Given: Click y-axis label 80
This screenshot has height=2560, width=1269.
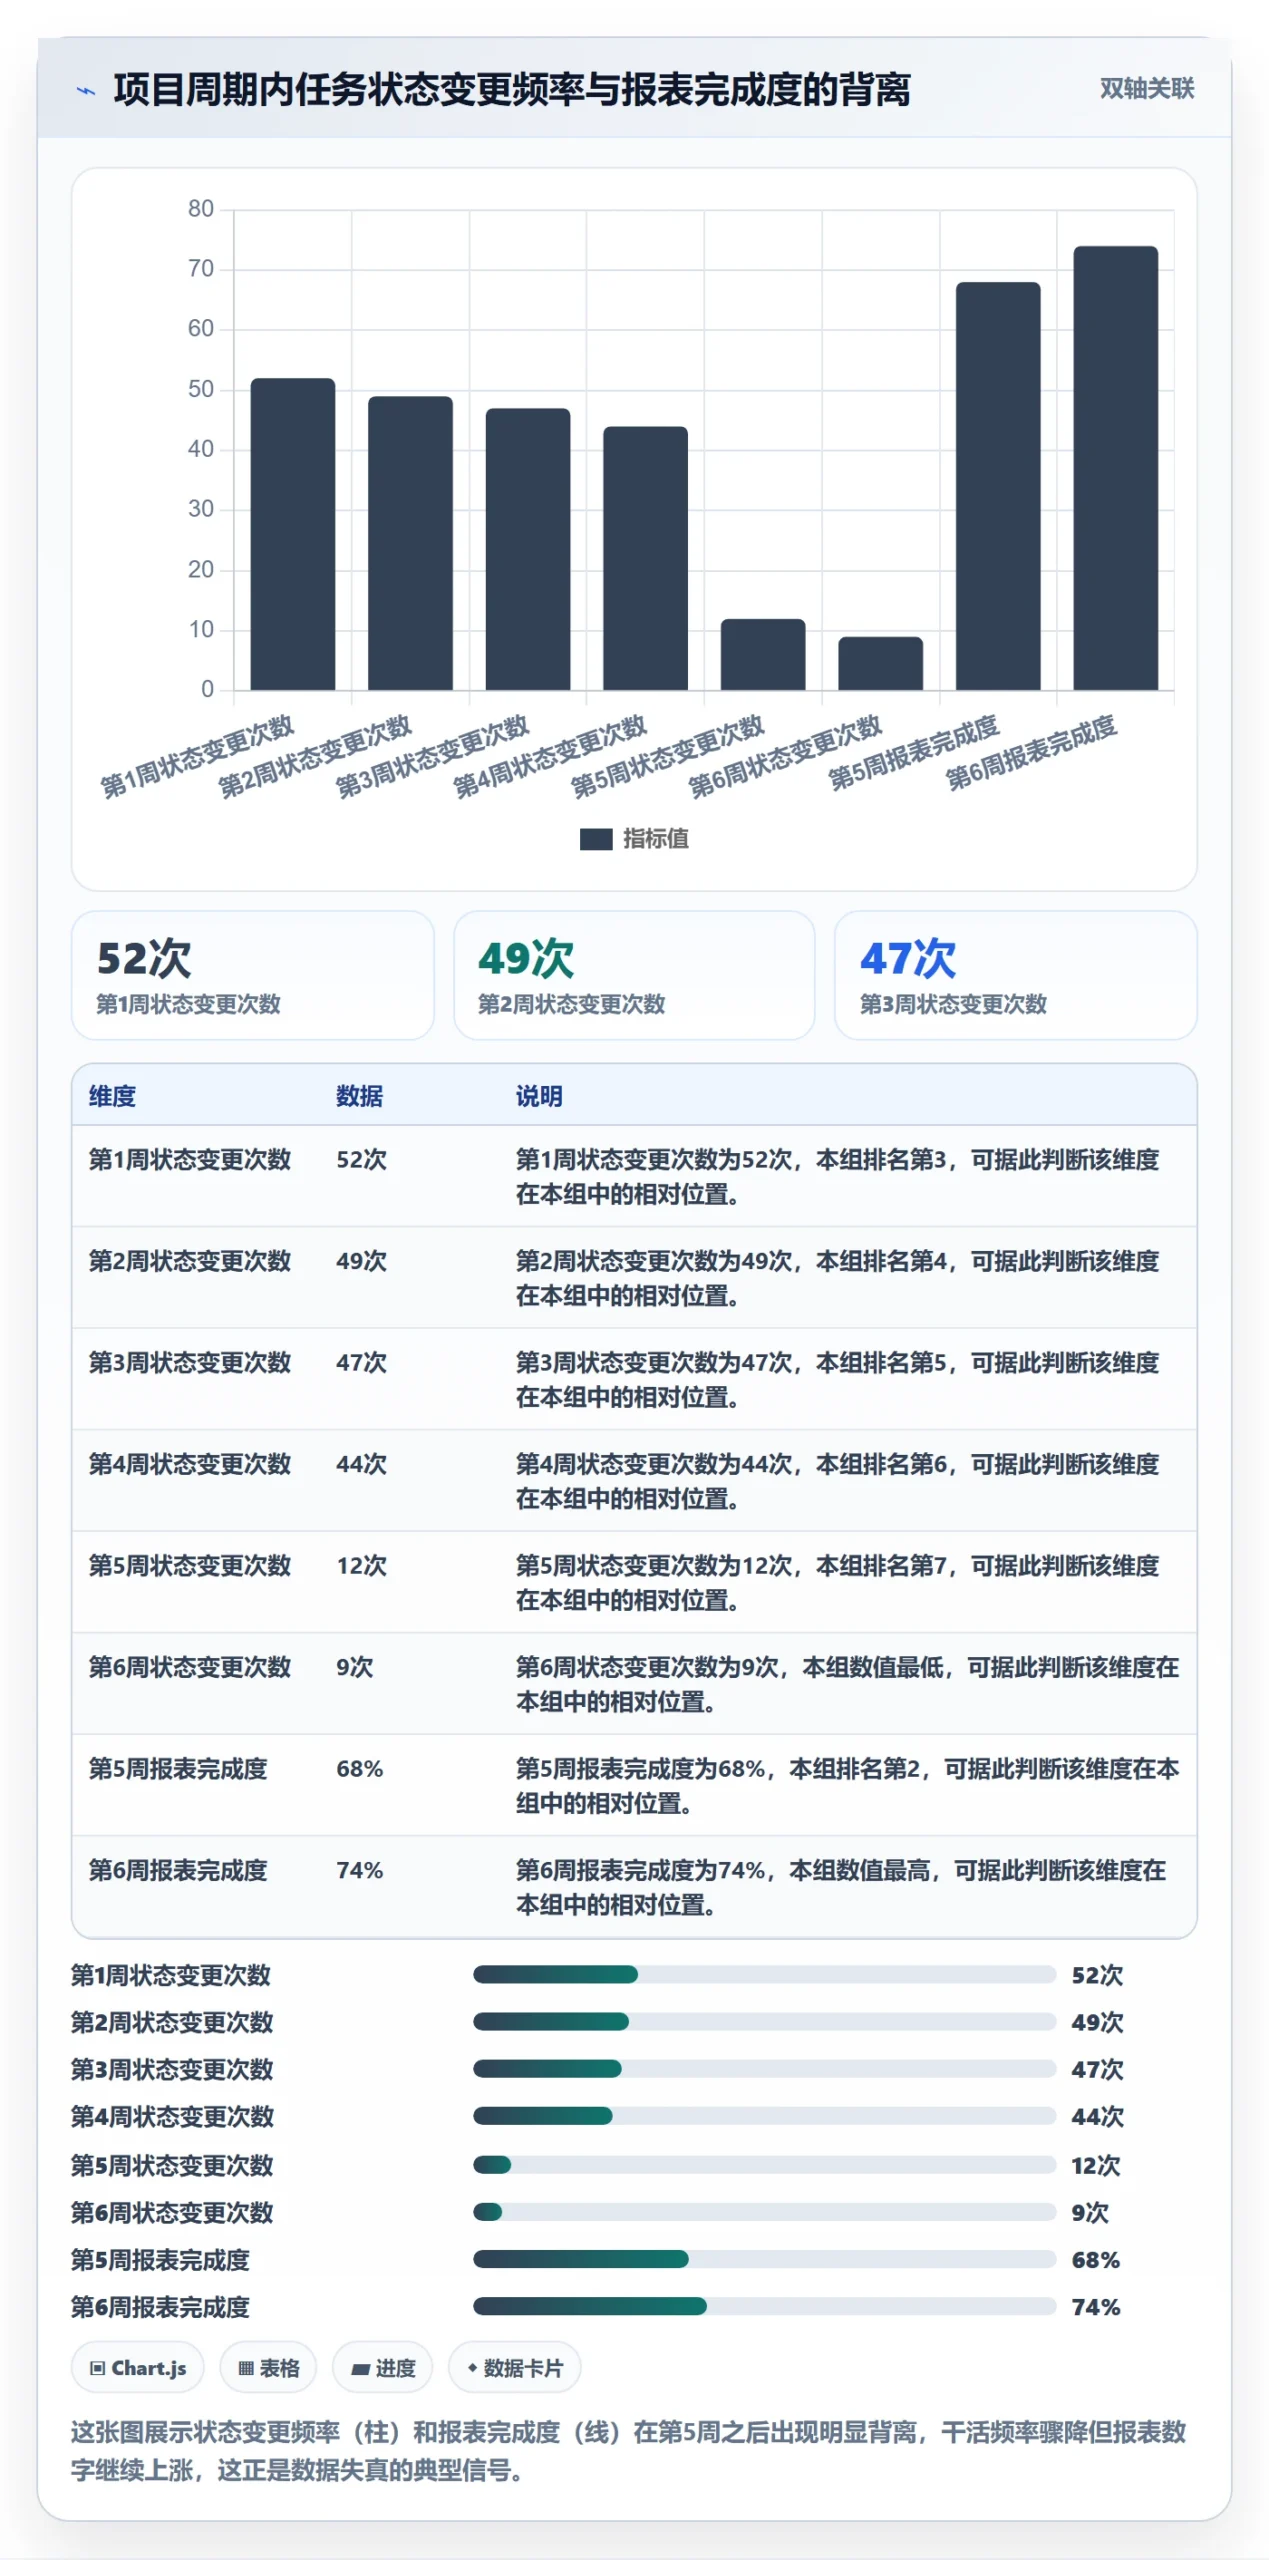Looking at the screenshot, I should tap(200, 209).
